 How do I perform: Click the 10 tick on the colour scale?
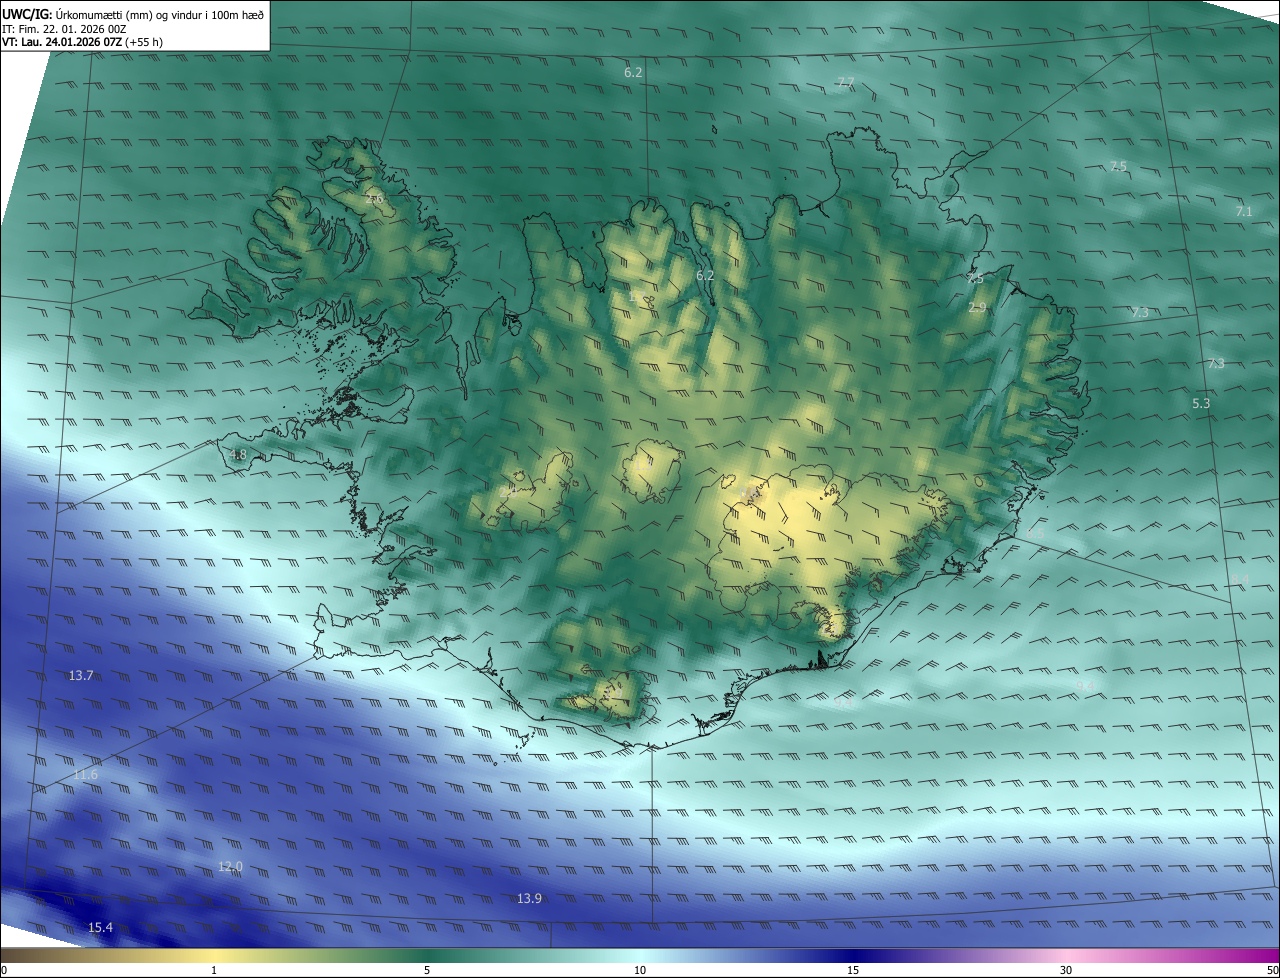click(x=640, y=970)
